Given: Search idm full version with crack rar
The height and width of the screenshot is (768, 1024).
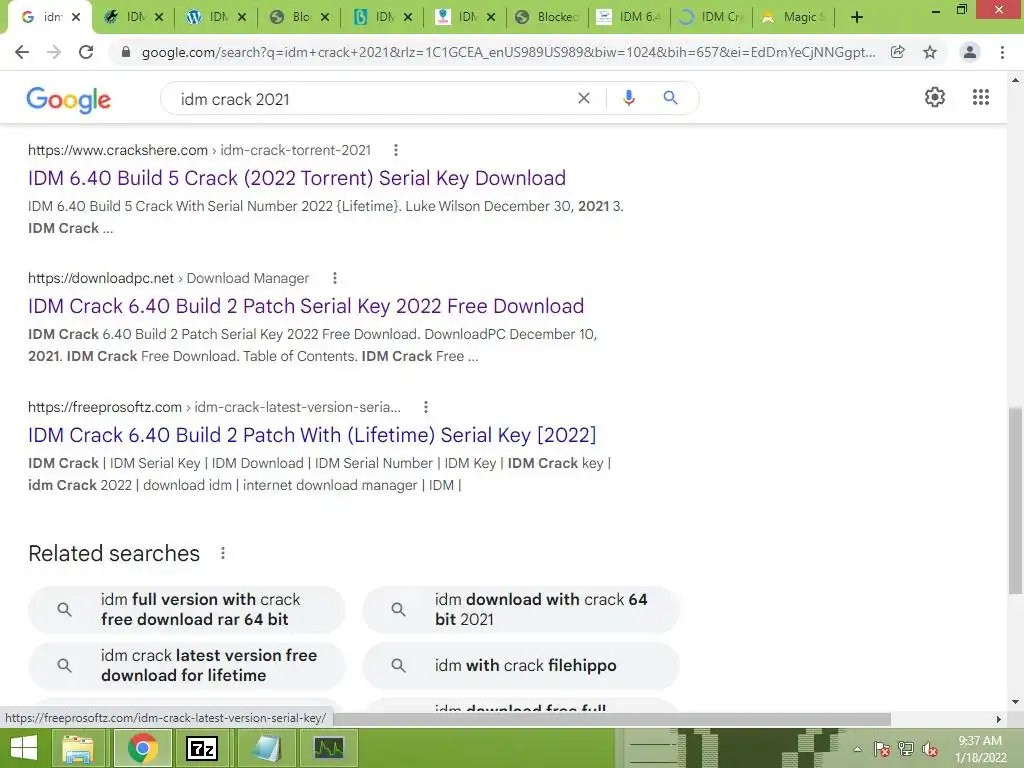Looking at the screenshot, I should click(x=187, y=609).
